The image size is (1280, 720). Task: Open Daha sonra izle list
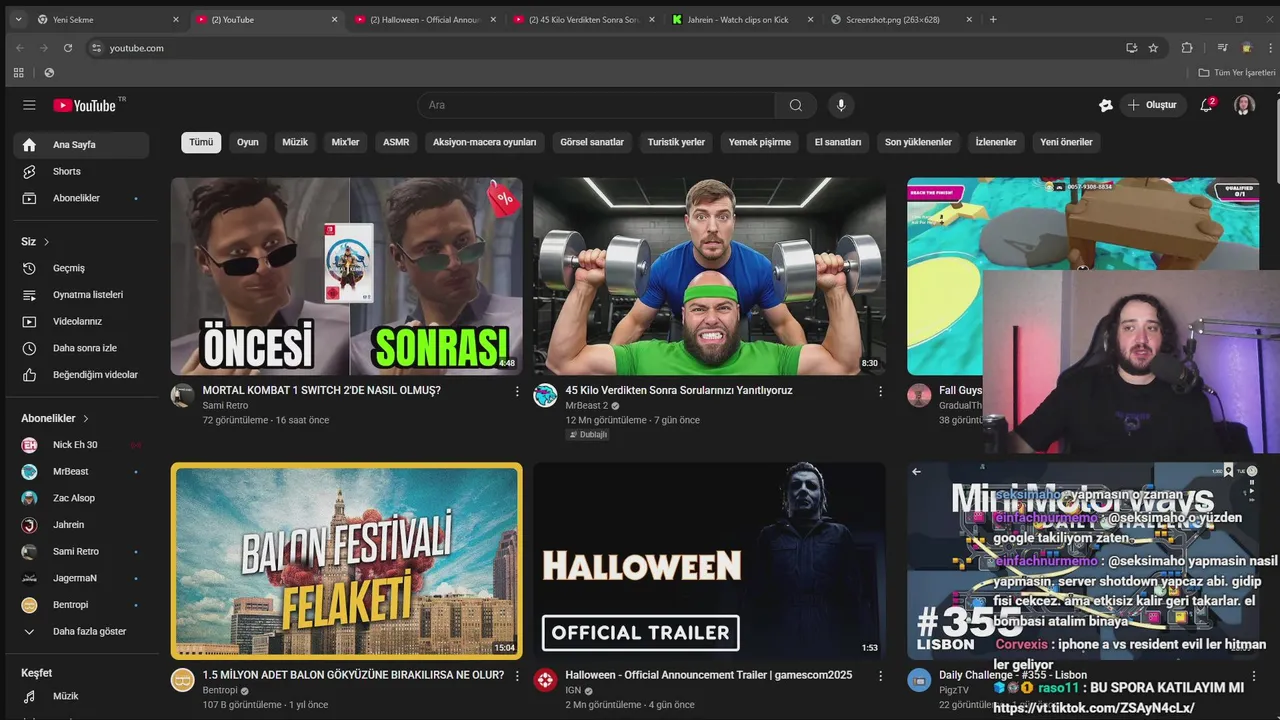81,348
